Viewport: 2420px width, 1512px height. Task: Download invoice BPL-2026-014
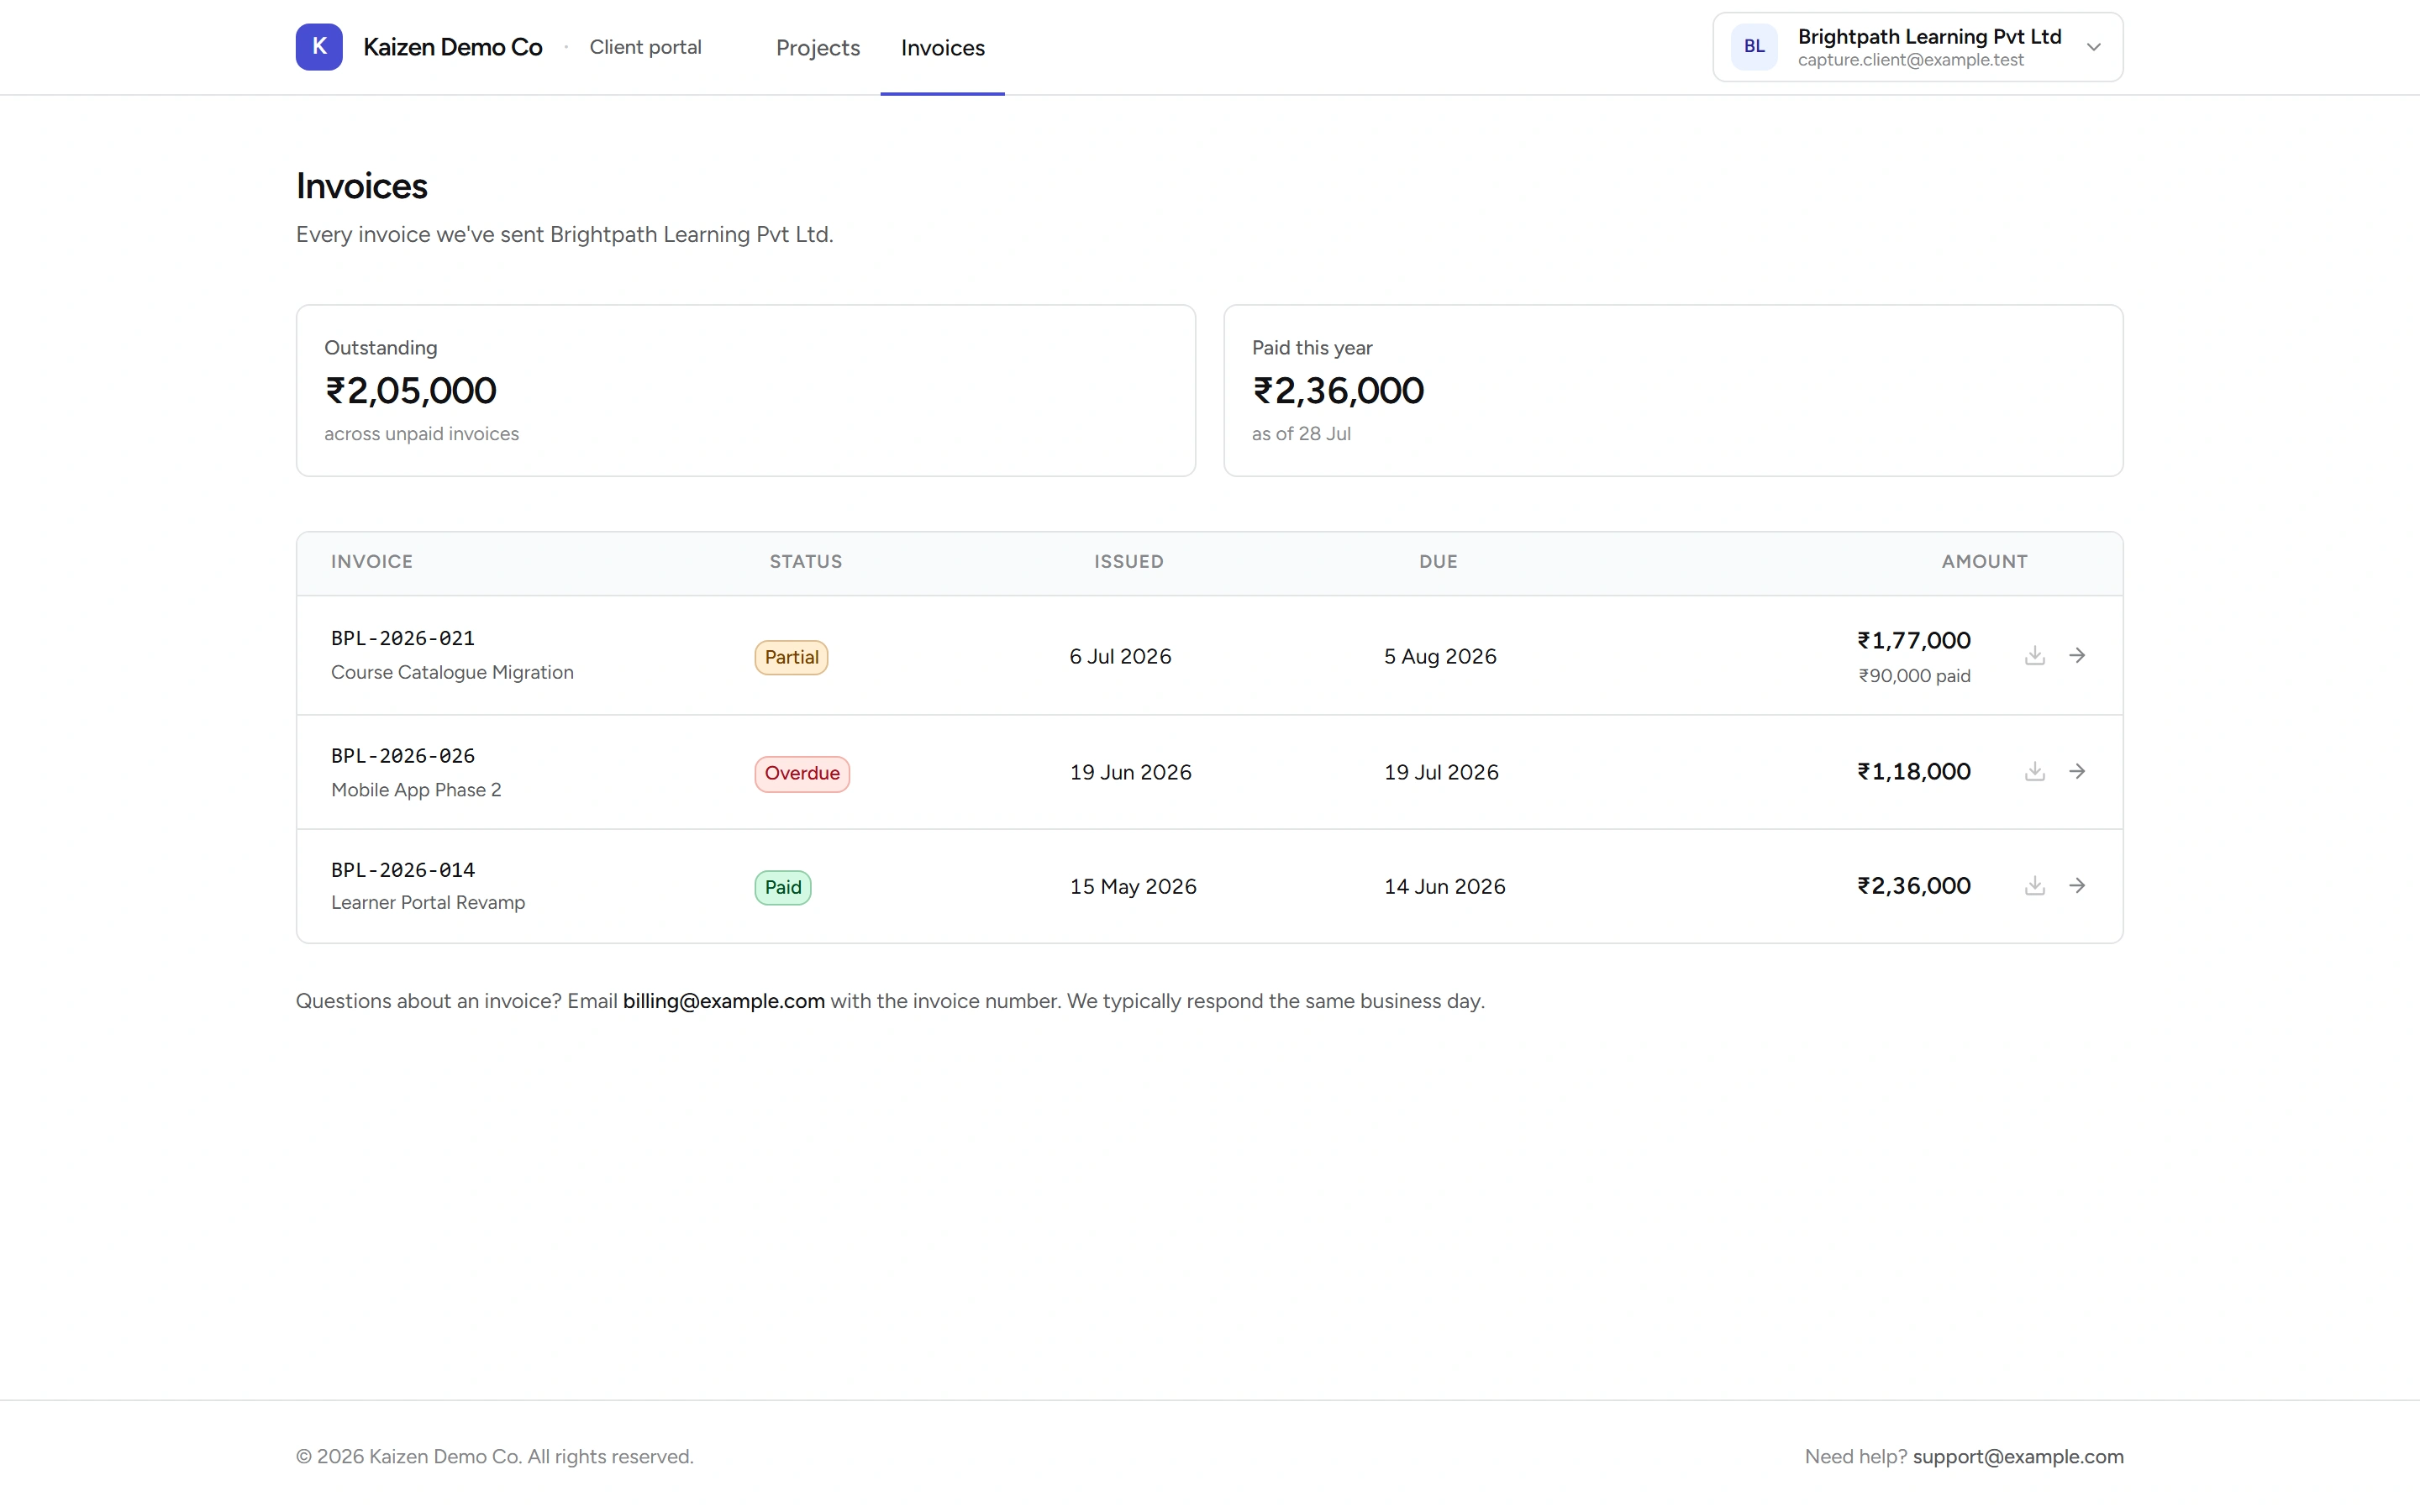[x=2034, y=886]
